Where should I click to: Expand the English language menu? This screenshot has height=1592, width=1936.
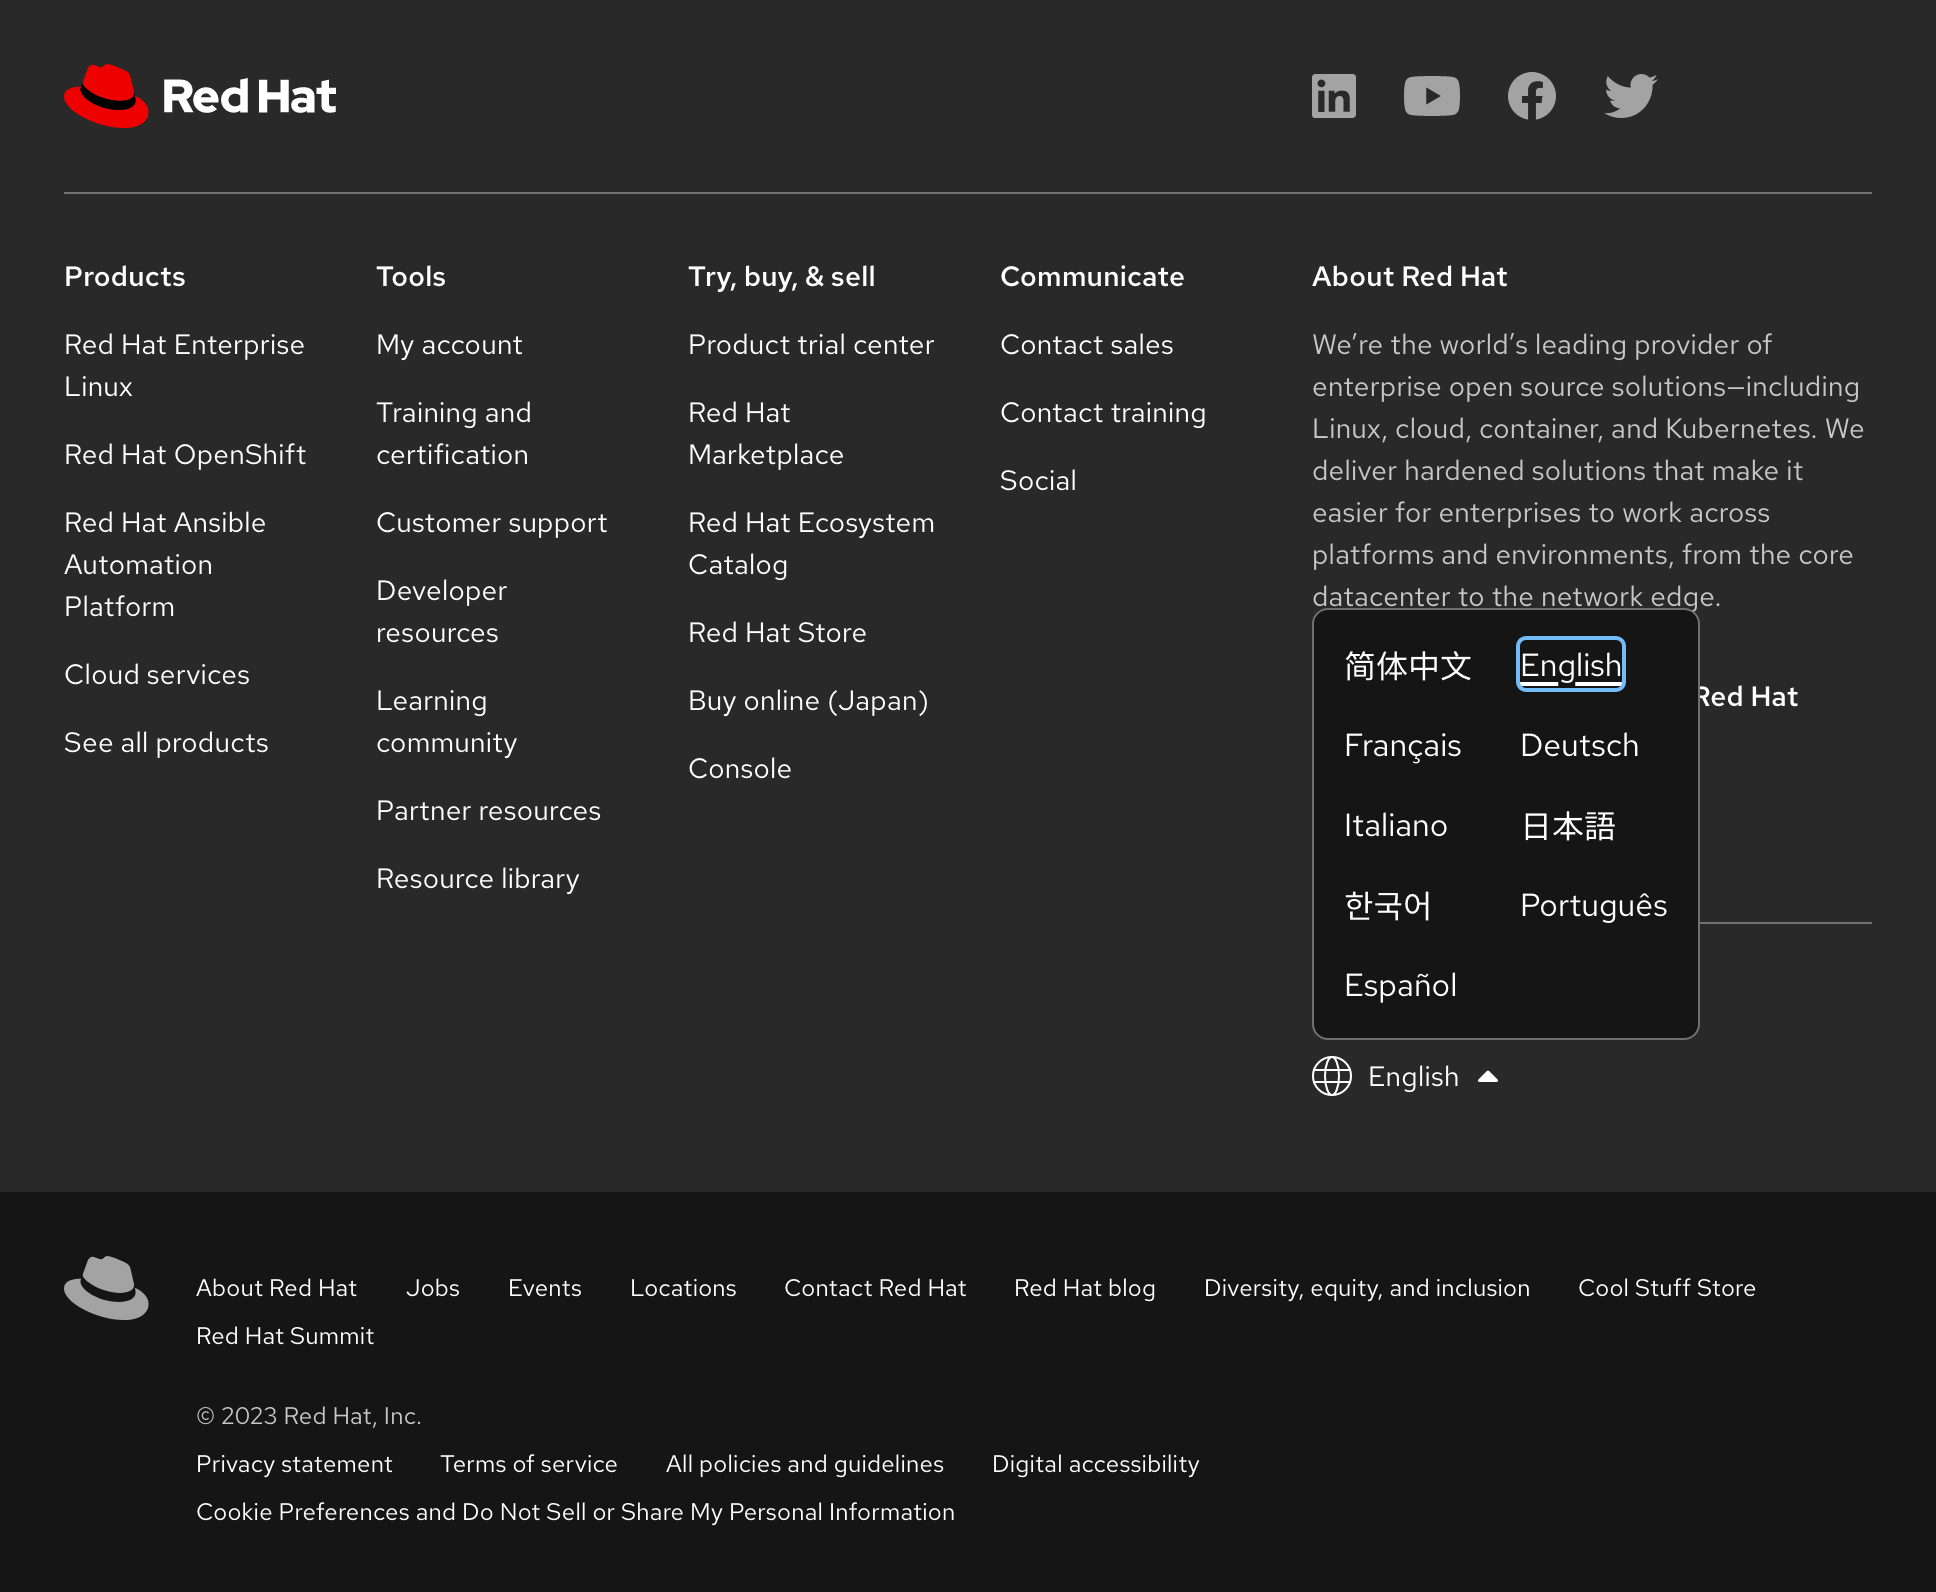click(x=1407, y=1077)
